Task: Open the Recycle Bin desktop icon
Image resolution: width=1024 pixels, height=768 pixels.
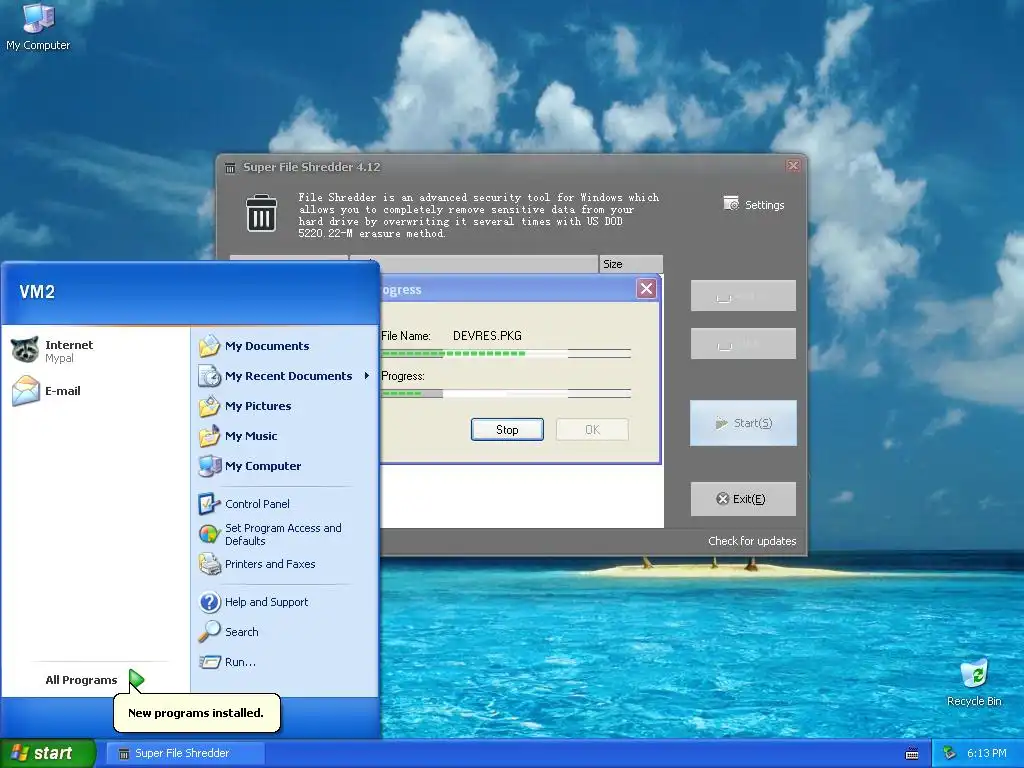Action: coord(974,683)
